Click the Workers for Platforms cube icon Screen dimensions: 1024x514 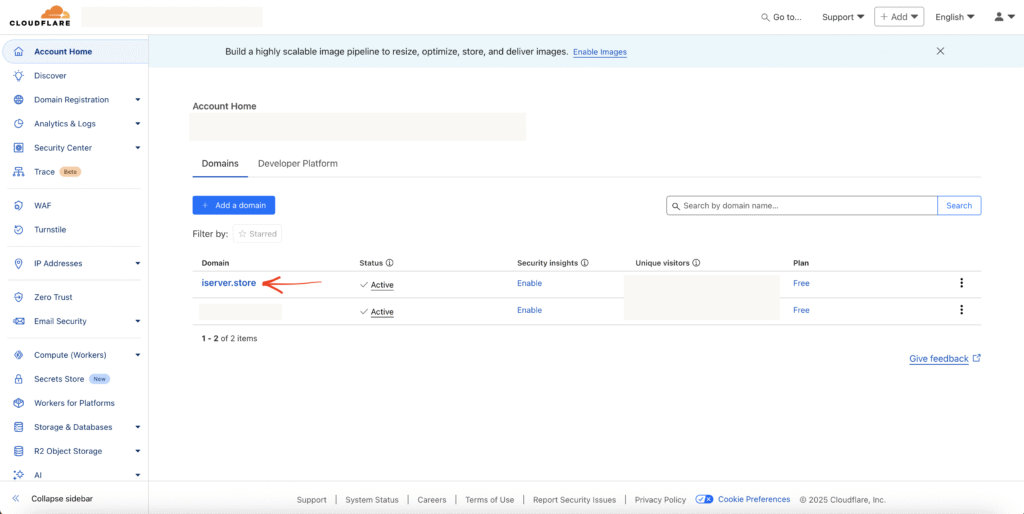tap(19, 403)
